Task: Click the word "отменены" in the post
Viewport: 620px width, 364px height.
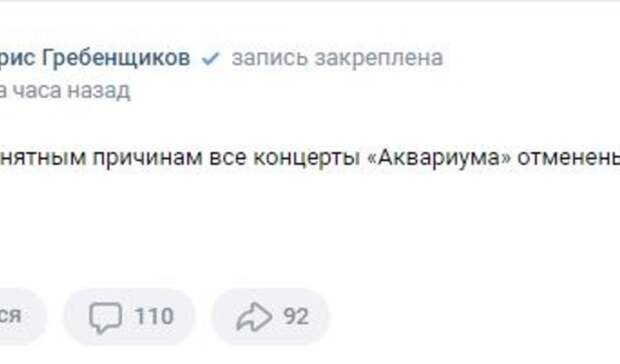Action: click(x=569, y=157)
